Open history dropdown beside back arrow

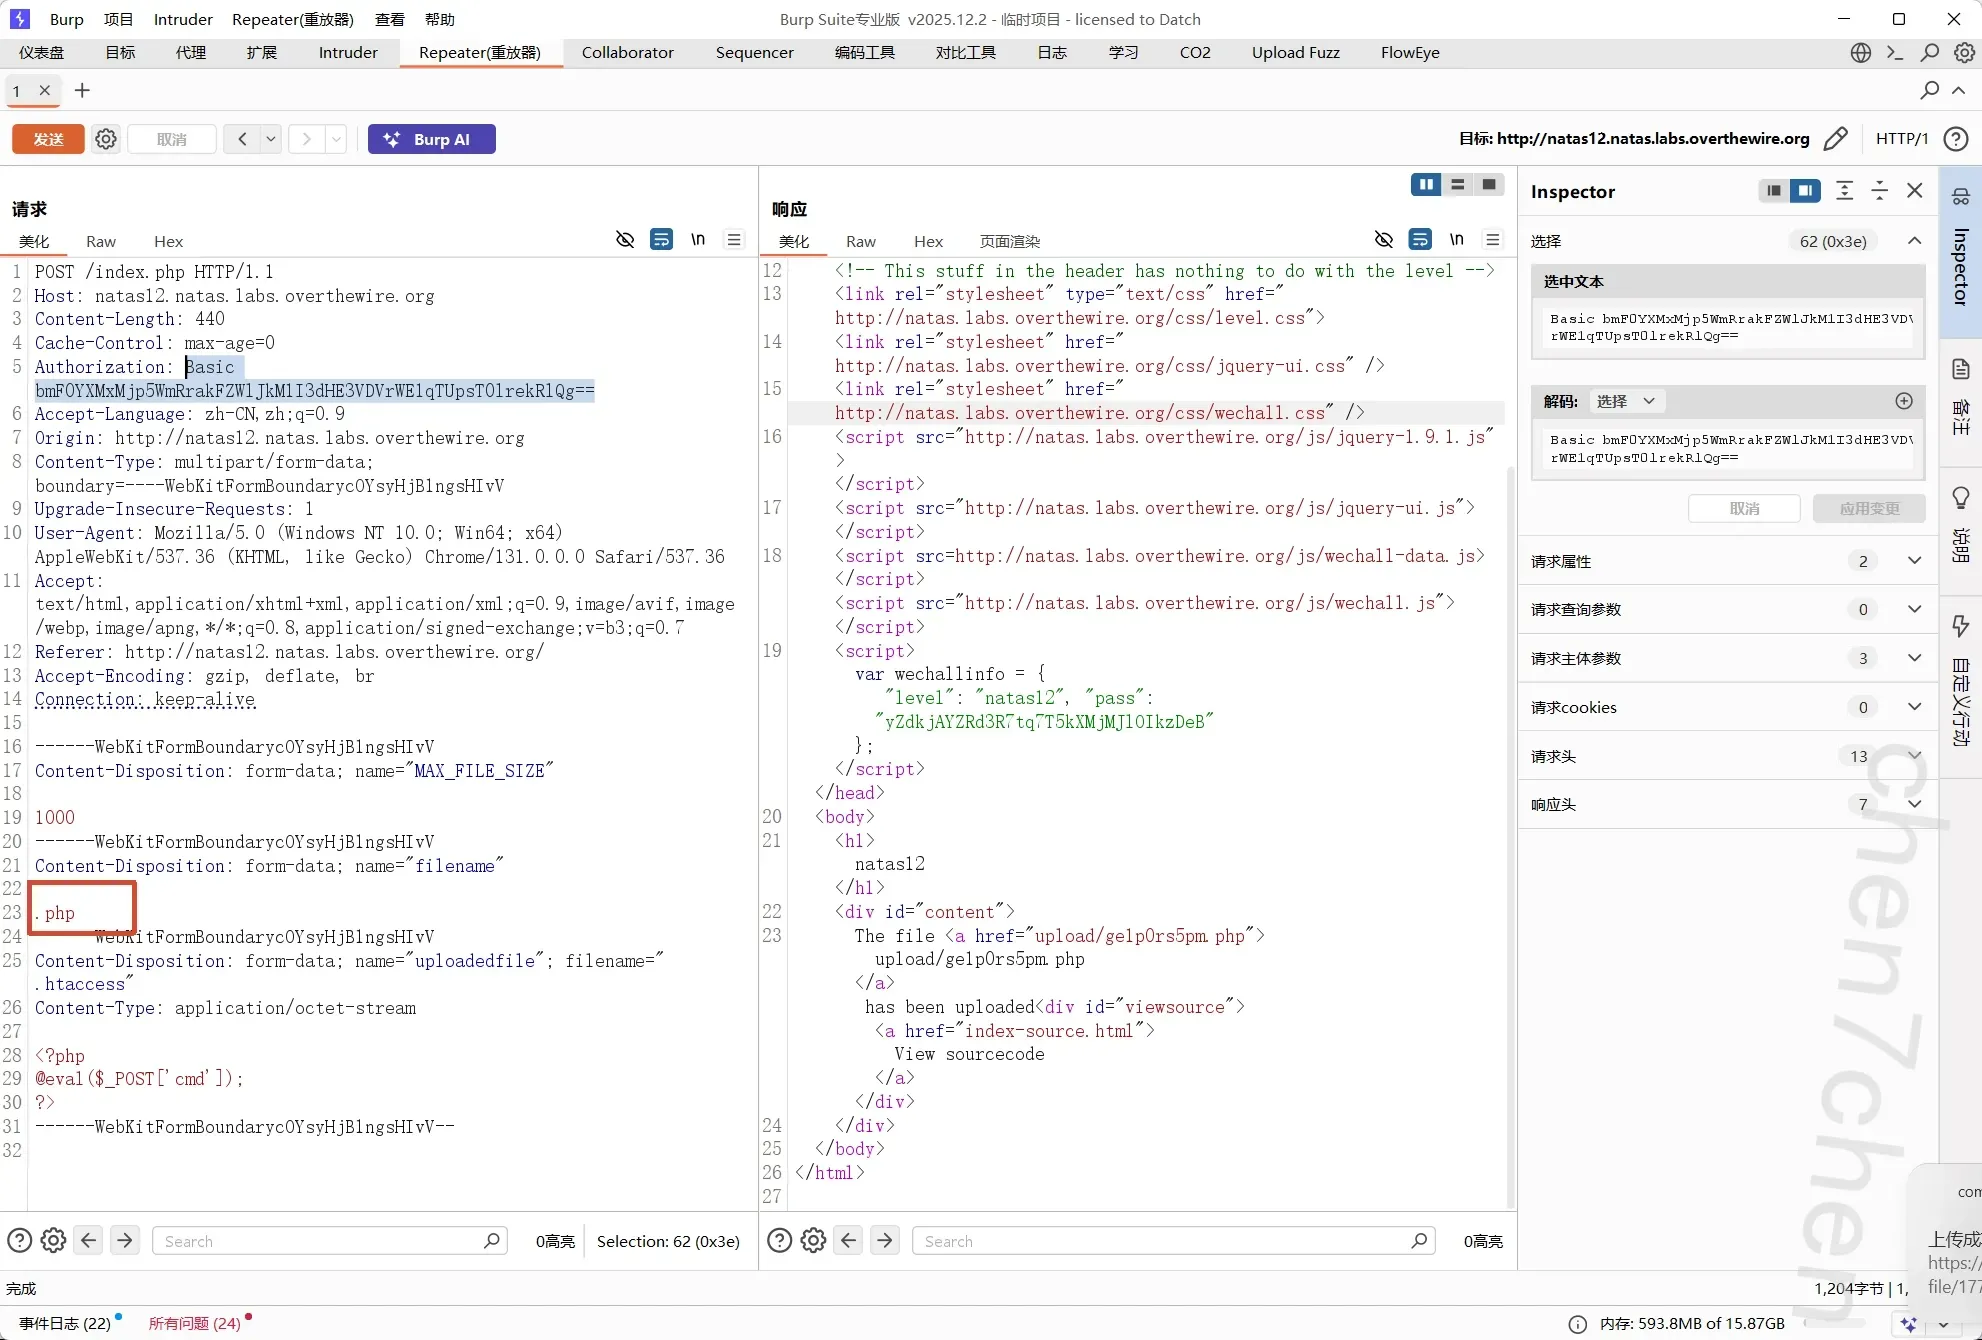coord(270,139)
